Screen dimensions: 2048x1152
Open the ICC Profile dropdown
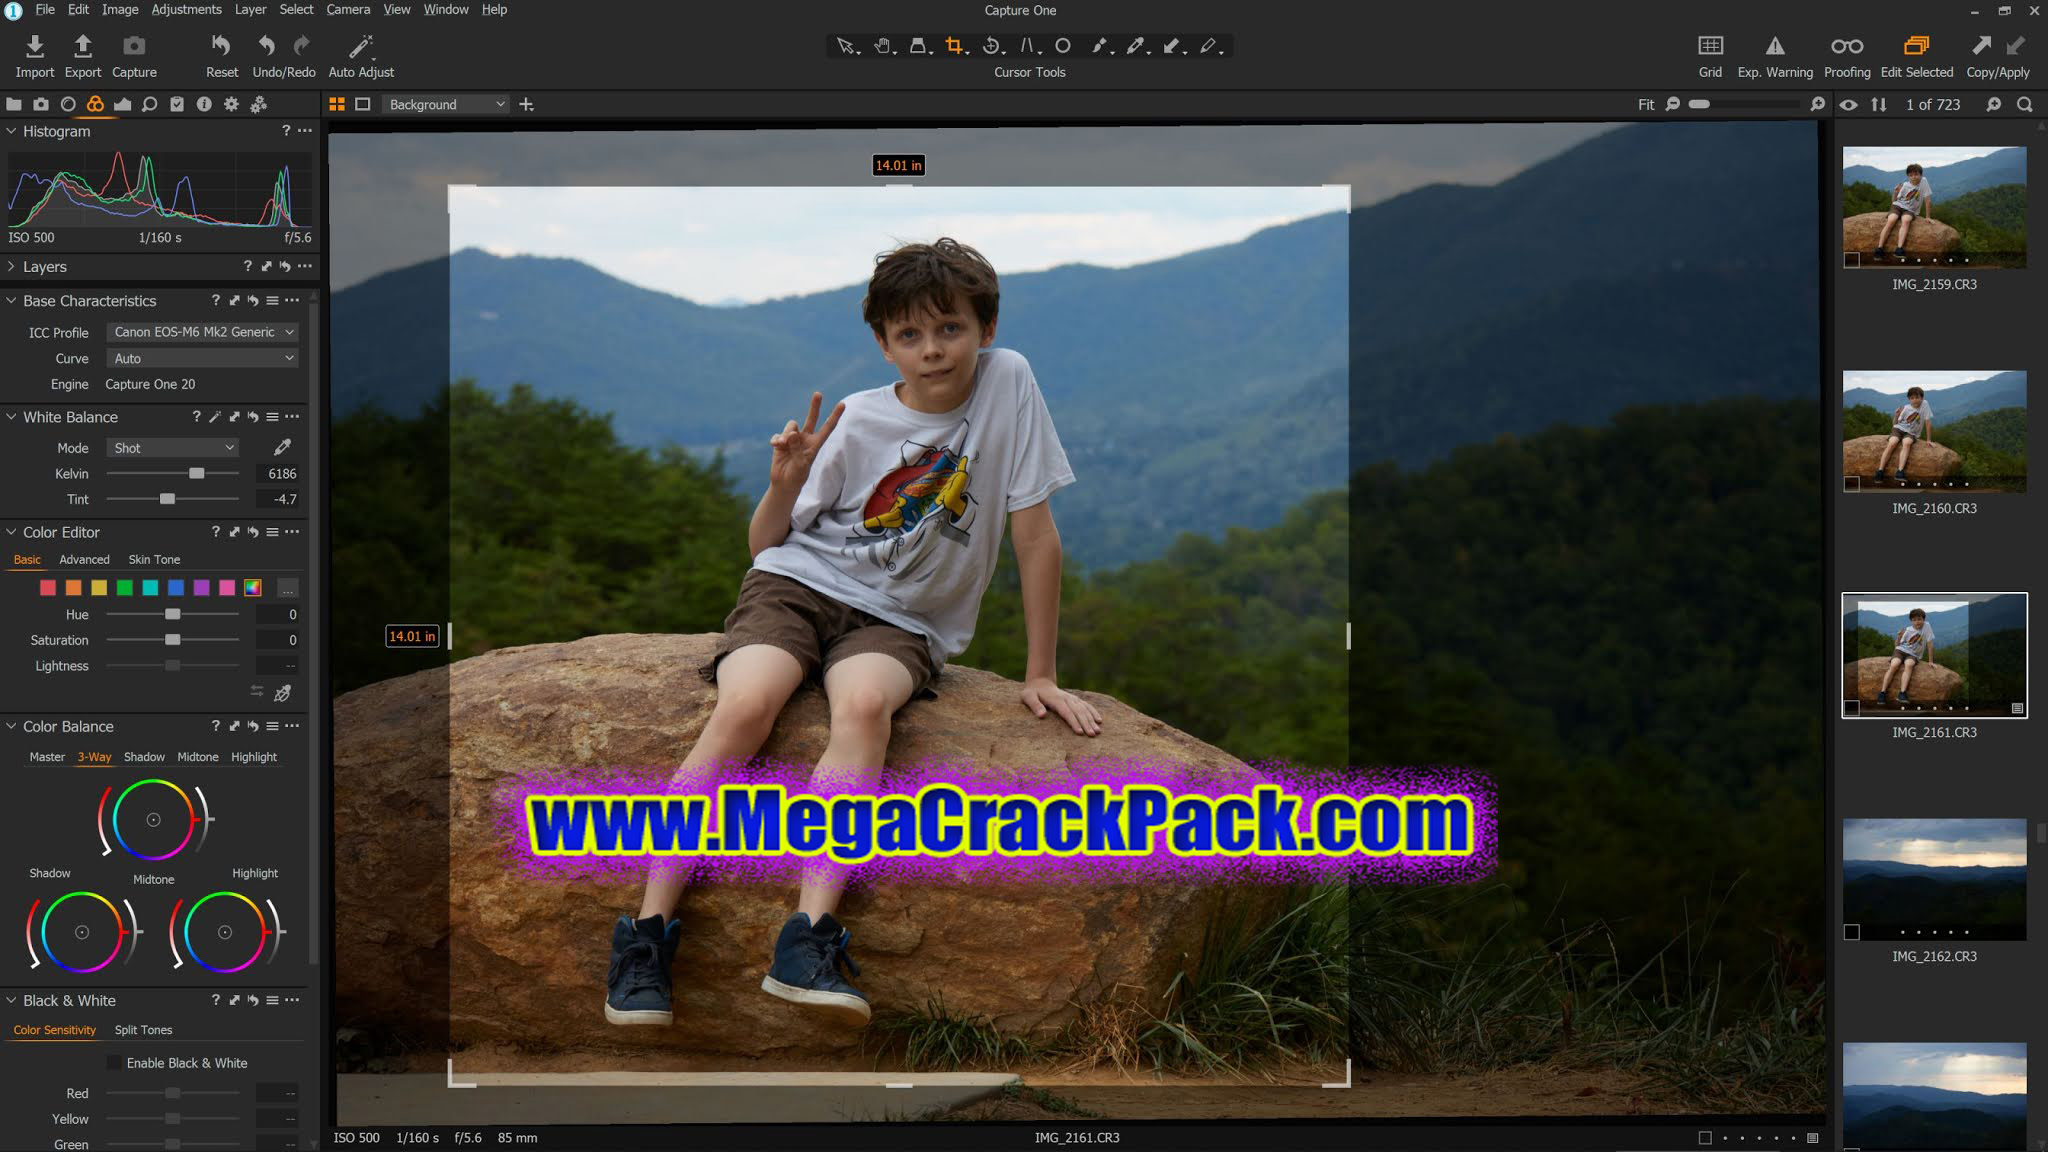tap(203, 332)
